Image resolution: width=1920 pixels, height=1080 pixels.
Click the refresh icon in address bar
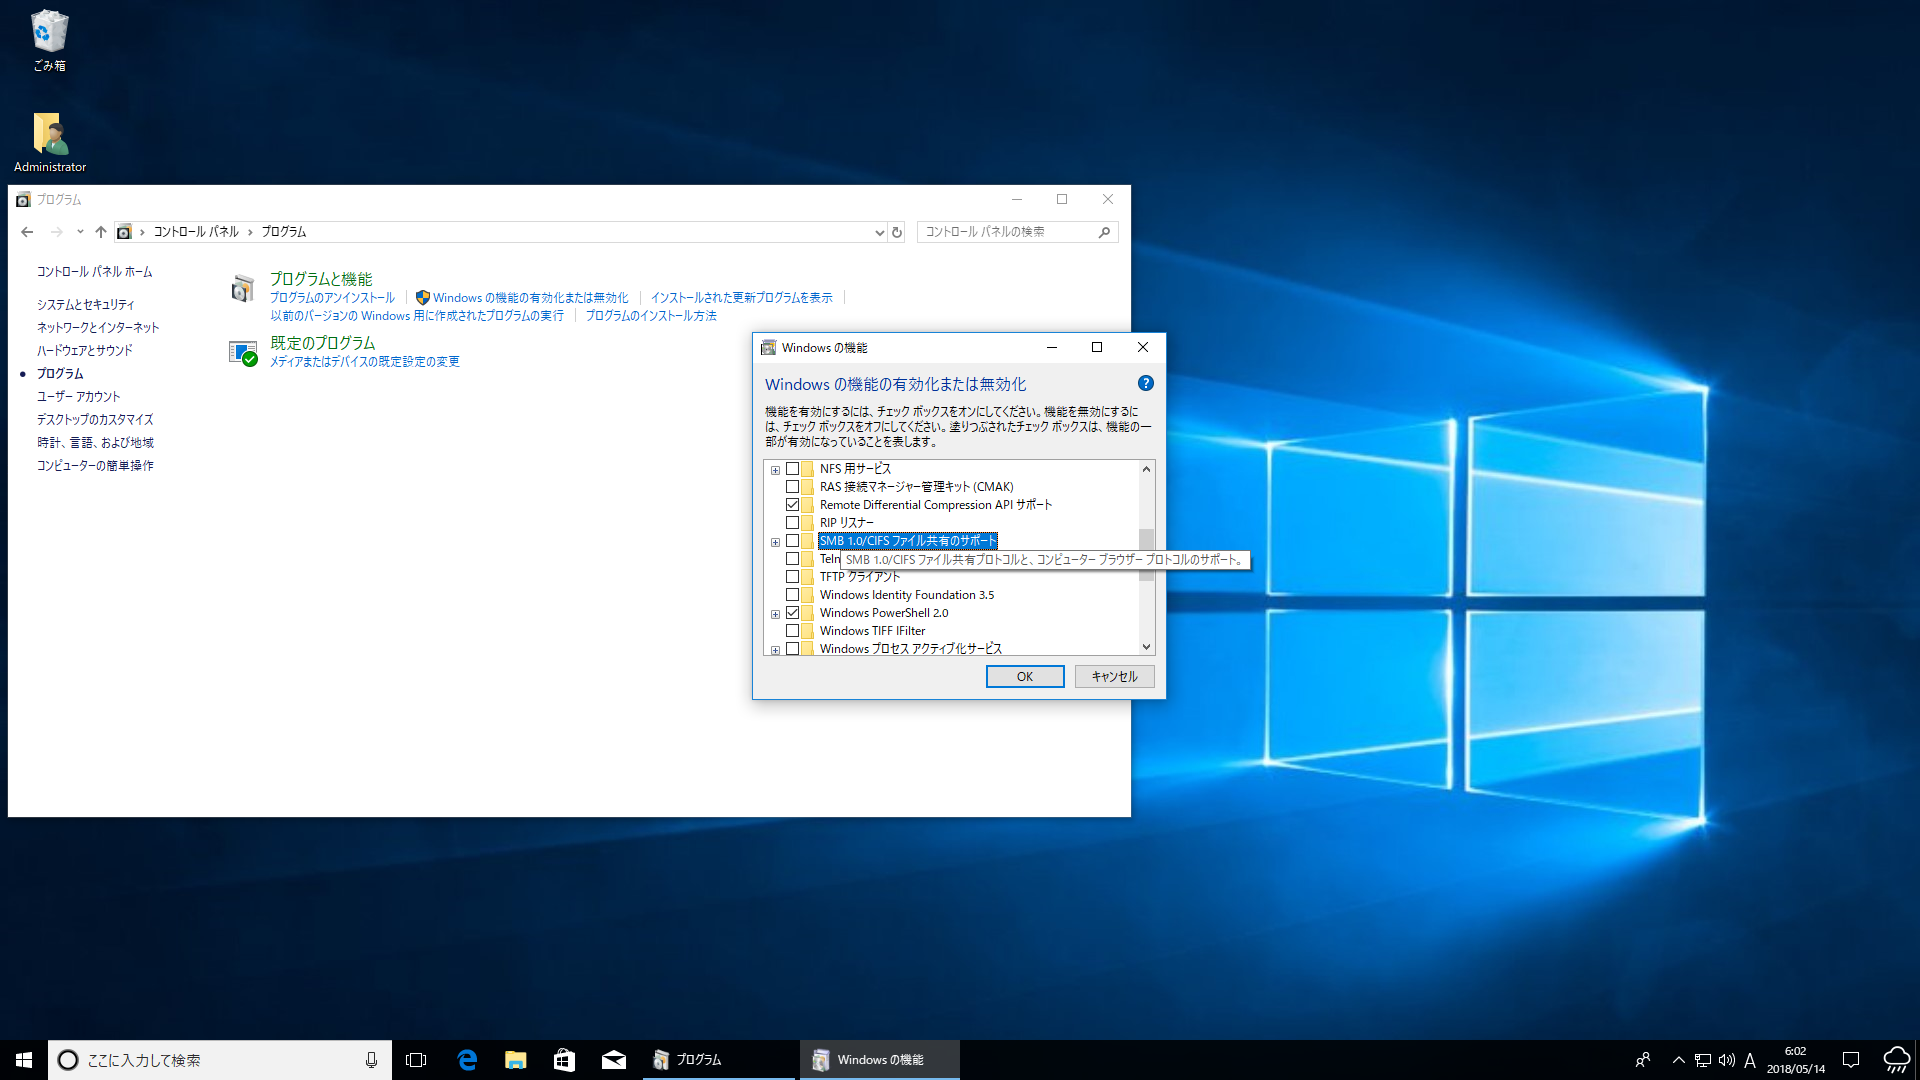click(897, 232)
